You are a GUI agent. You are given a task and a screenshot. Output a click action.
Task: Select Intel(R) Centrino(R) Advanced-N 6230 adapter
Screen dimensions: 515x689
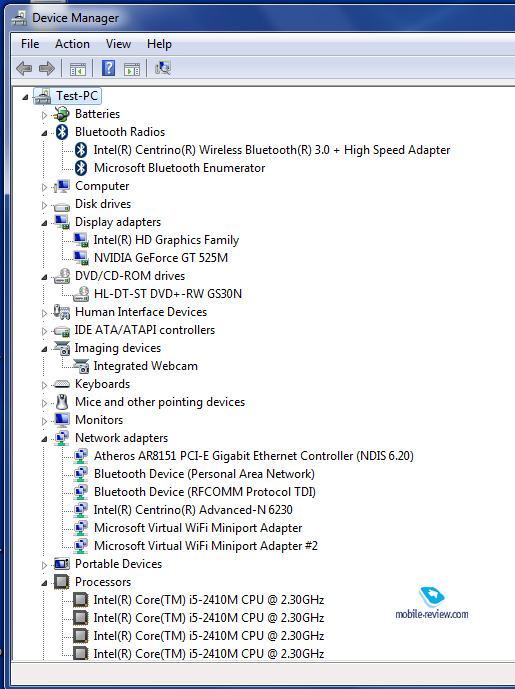[x=193, y=510]
